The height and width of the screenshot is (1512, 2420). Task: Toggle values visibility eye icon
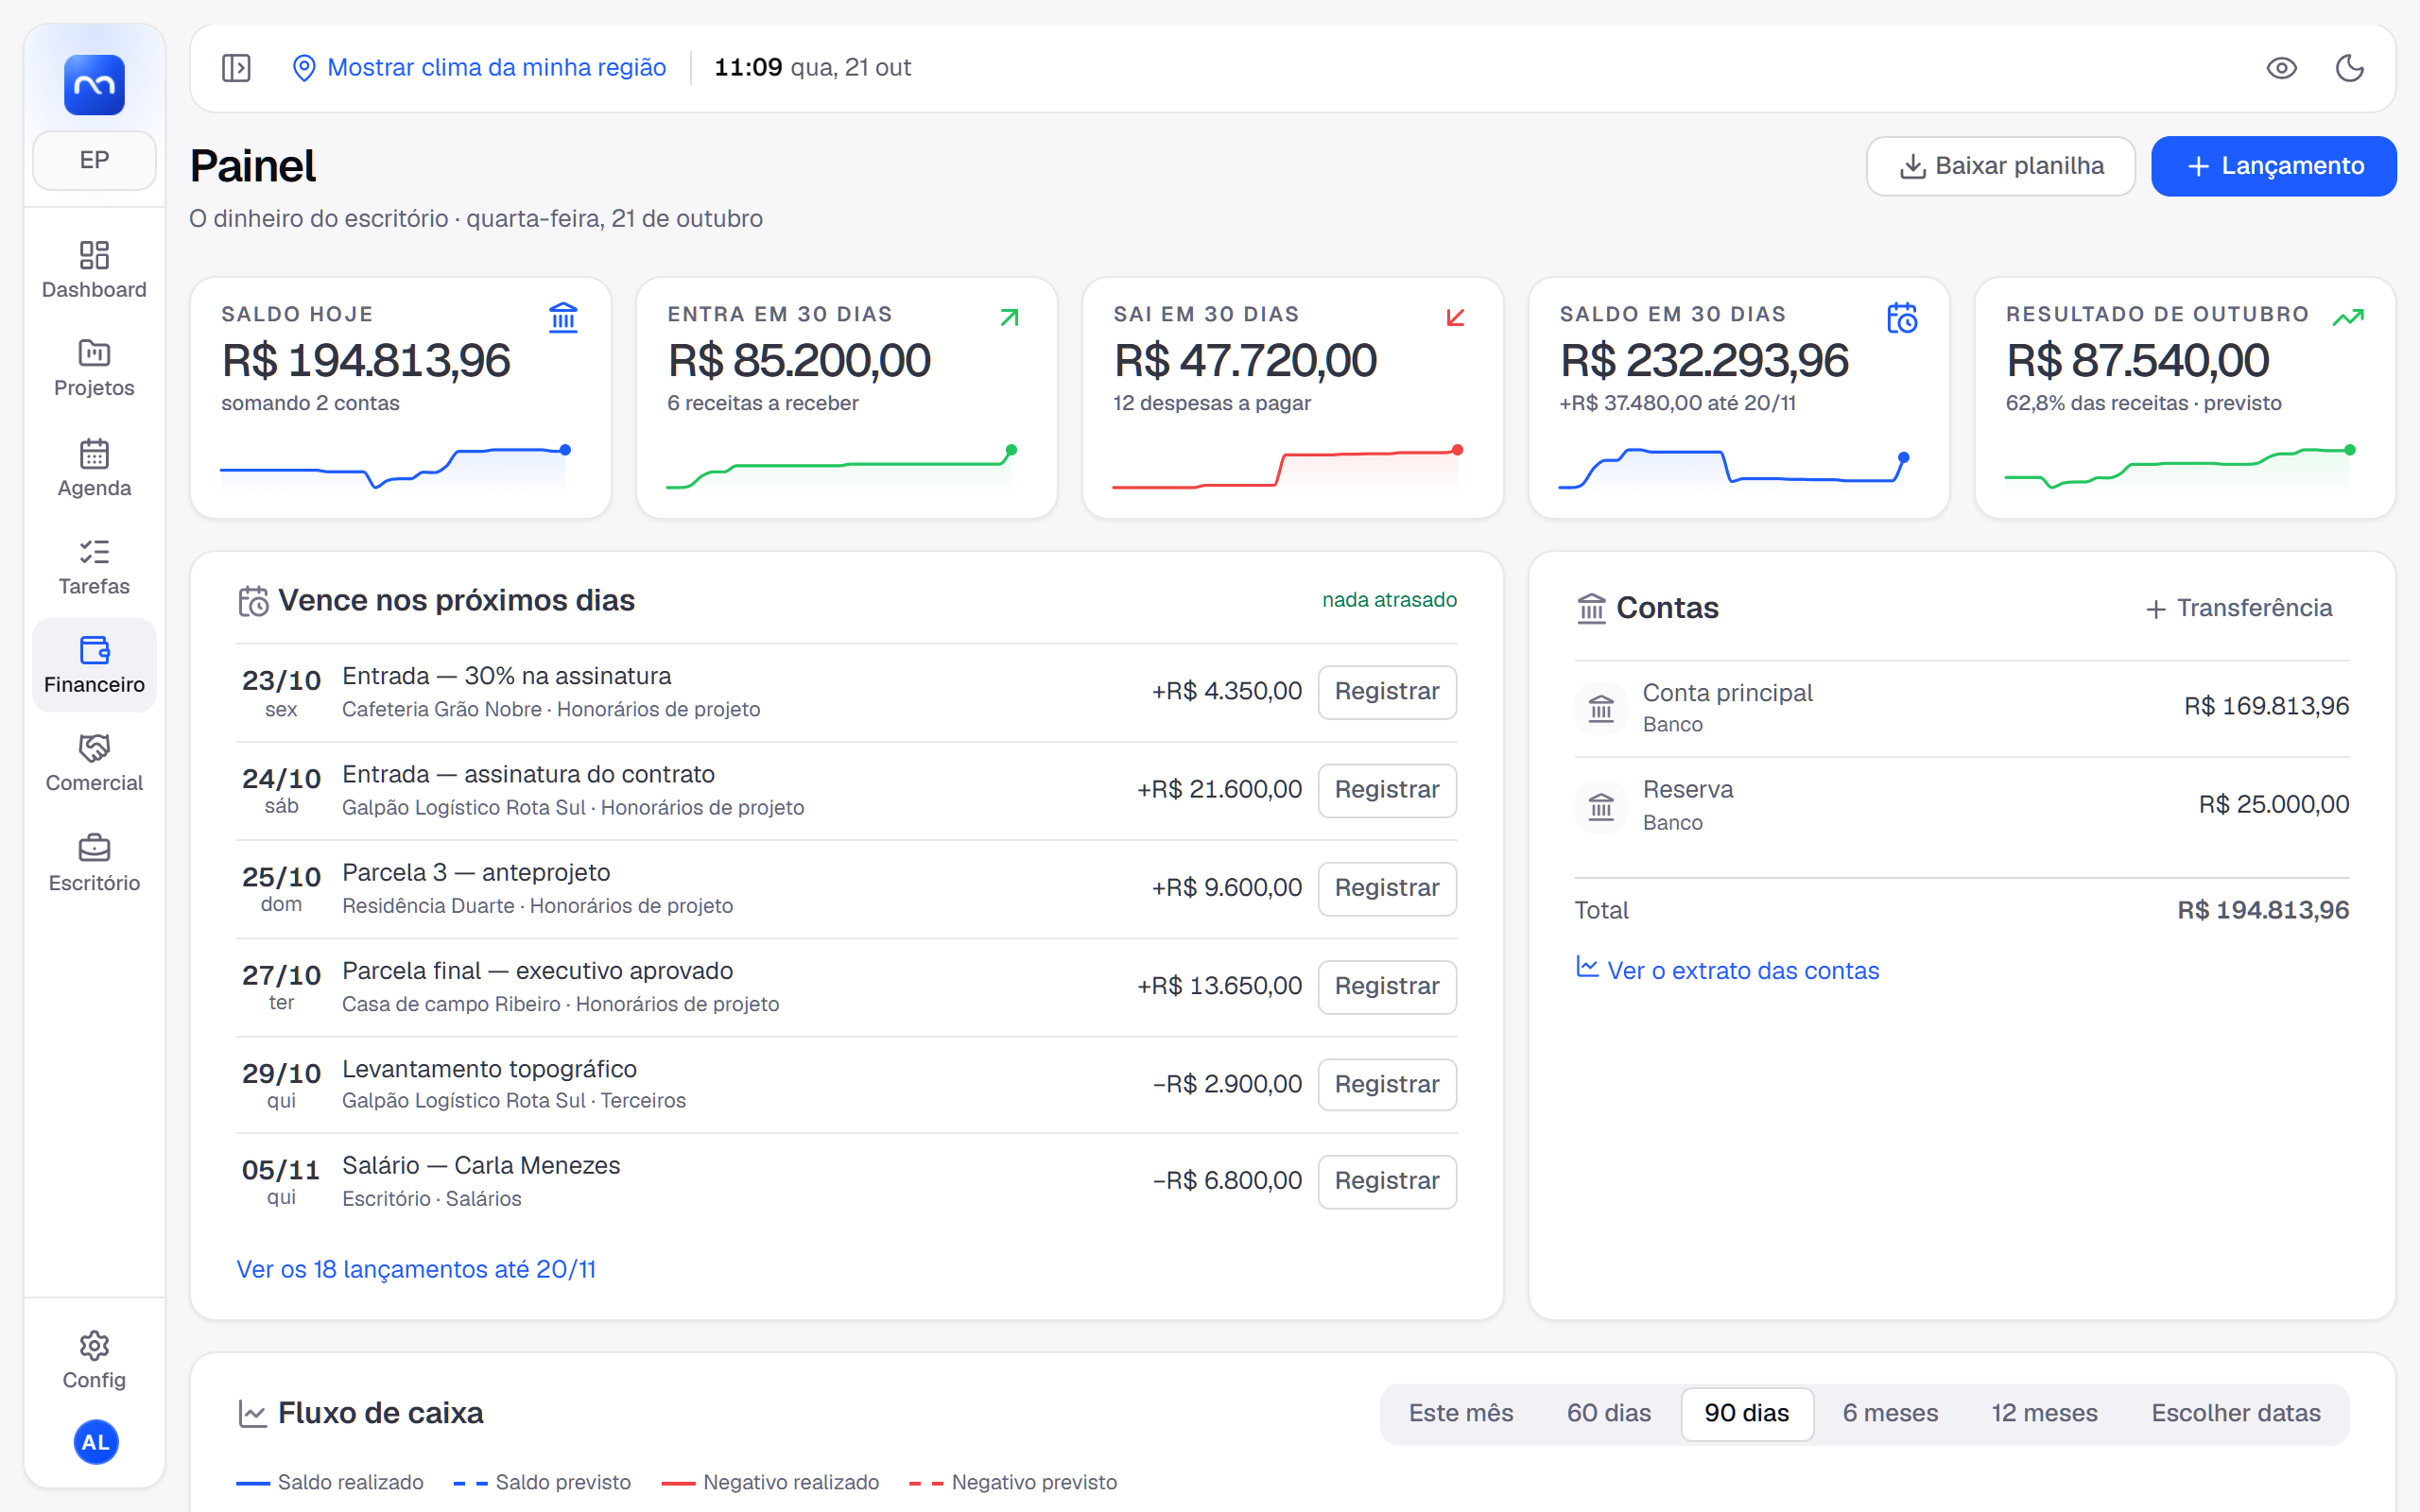pyautogui.click(x=2281, y=68)
